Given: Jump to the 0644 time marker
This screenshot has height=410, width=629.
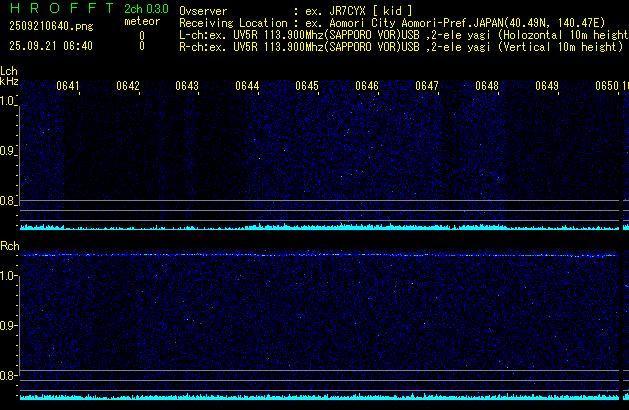Looking at the screenshot, I should tap(247, 86).
